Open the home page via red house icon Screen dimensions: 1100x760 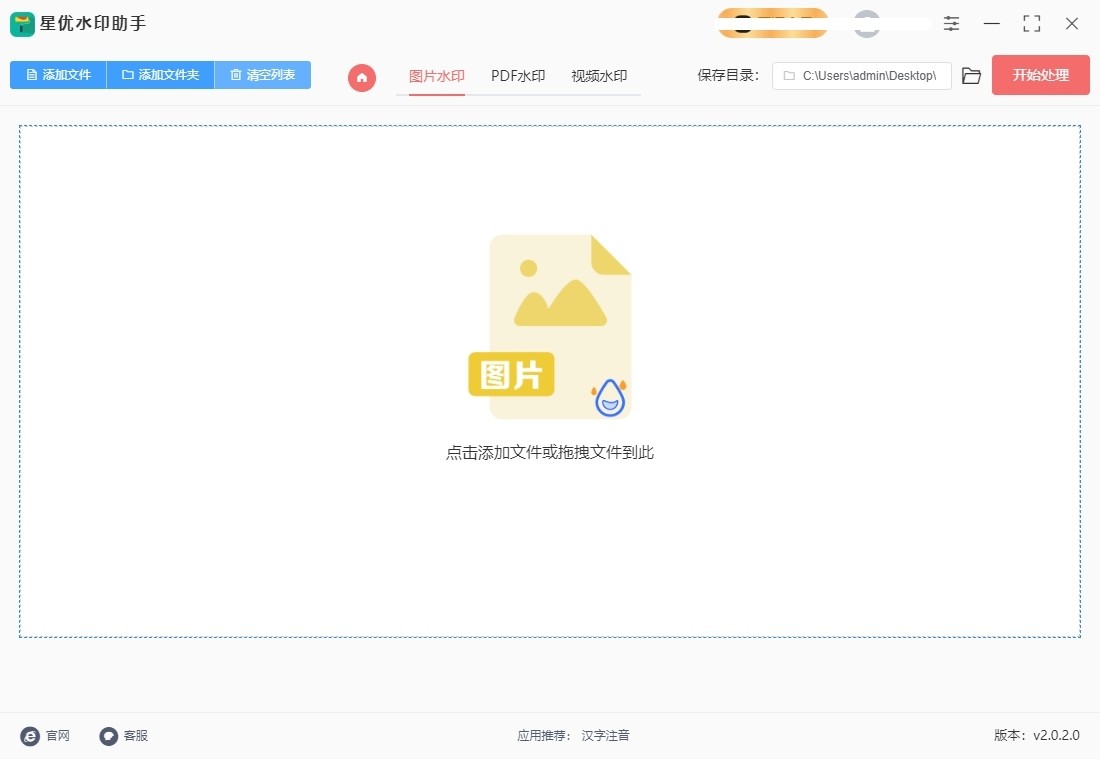[361, 76]
